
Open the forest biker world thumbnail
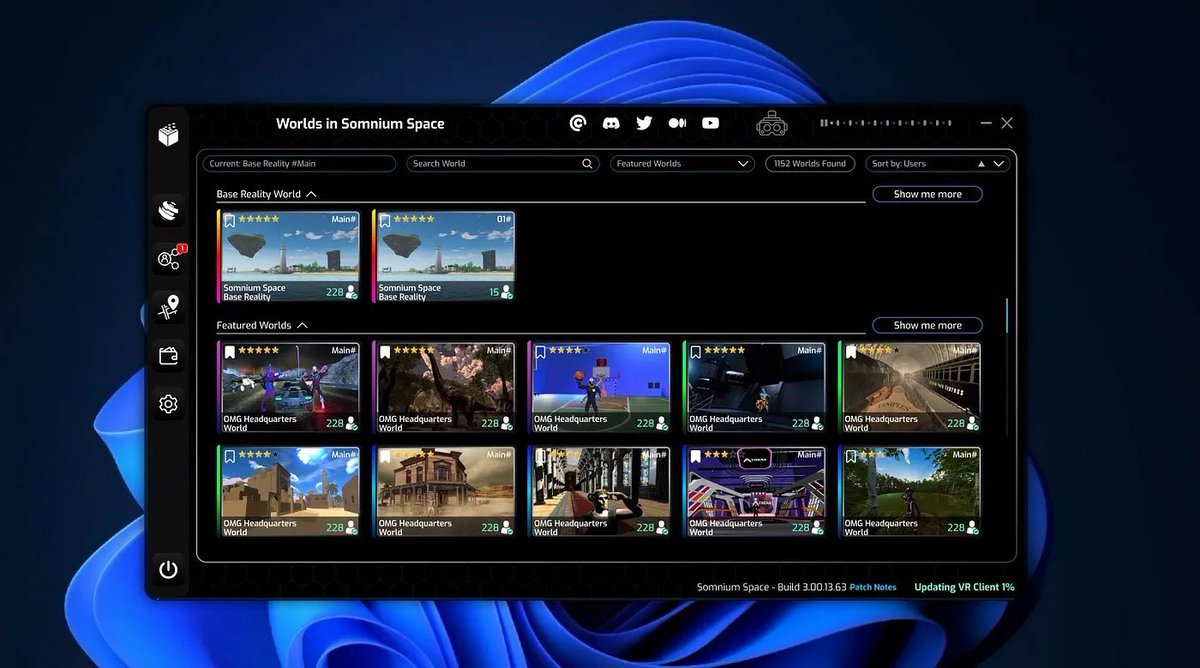coord(910,492)
